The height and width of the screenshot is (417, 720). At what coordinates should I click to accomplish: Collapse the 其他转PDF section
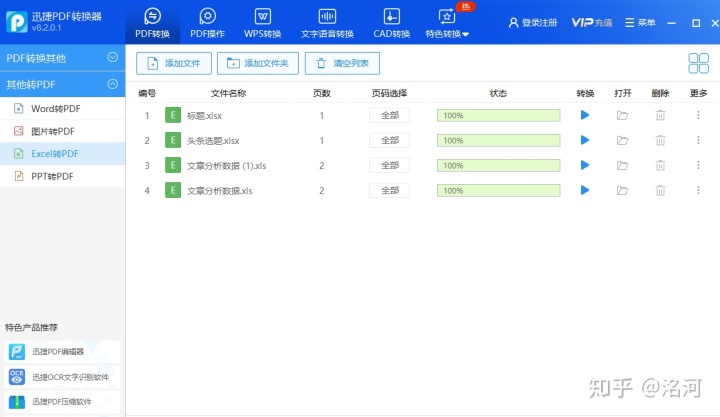62,85
